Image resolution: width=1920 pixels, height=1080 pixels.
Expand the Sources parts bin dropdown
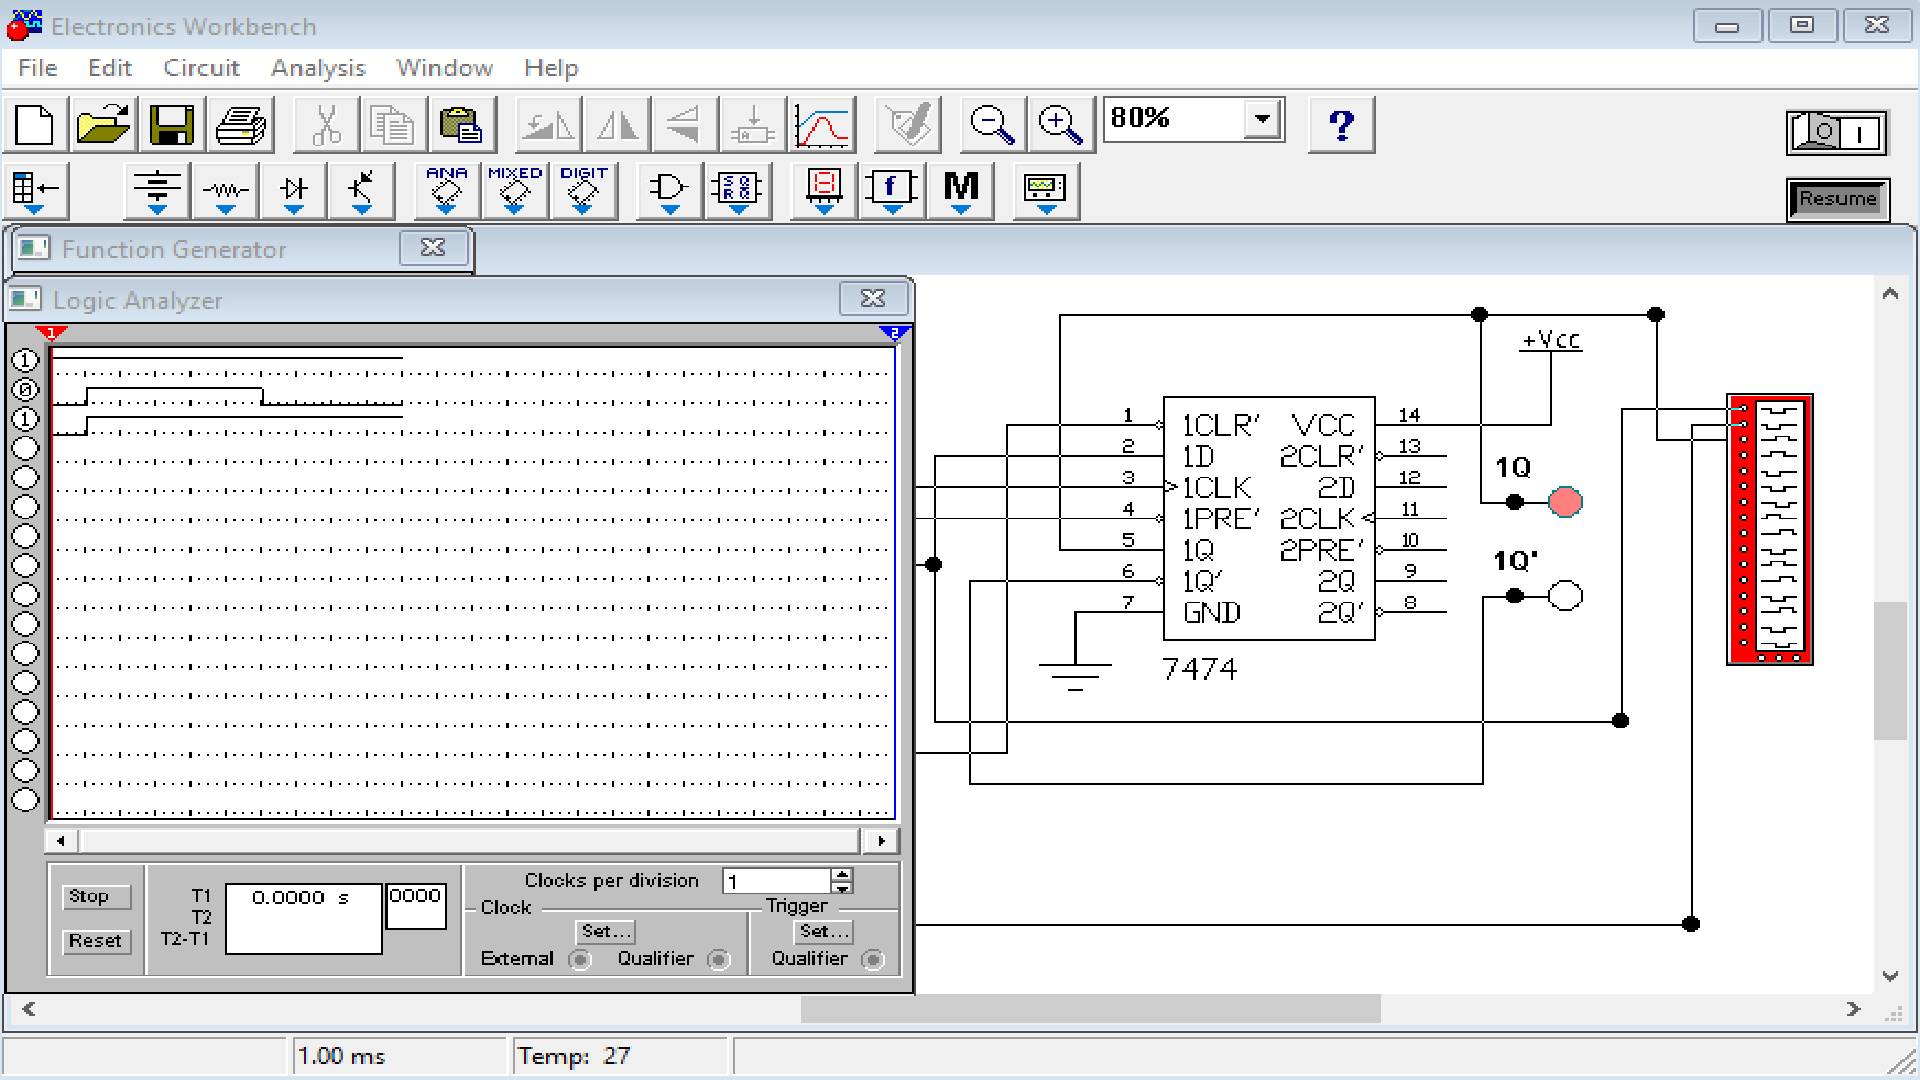coord(157,190)
